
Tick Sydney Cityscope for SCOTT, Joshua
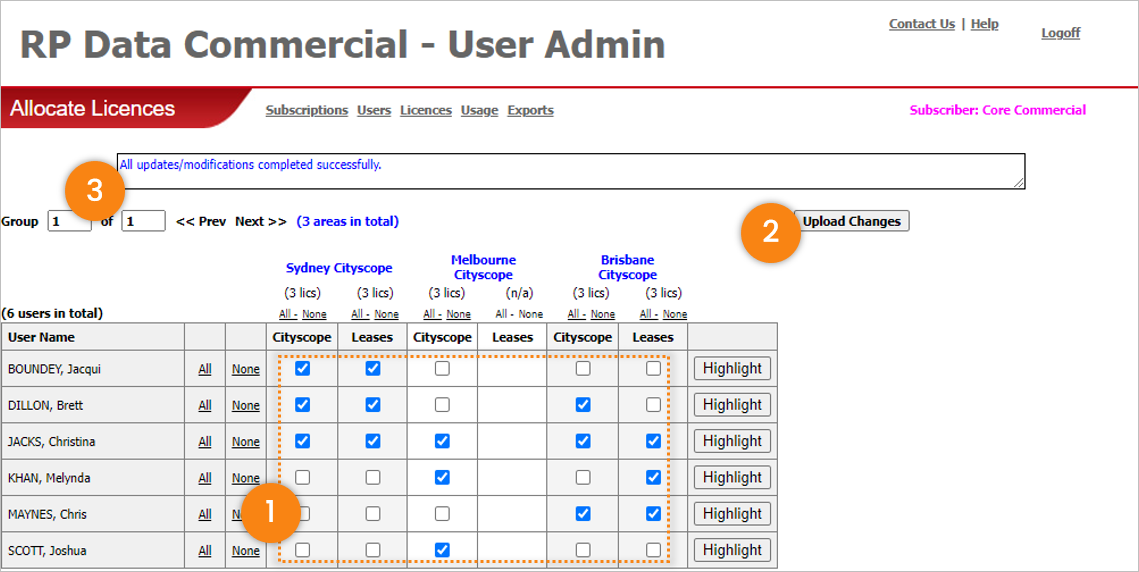coord(303,550)
